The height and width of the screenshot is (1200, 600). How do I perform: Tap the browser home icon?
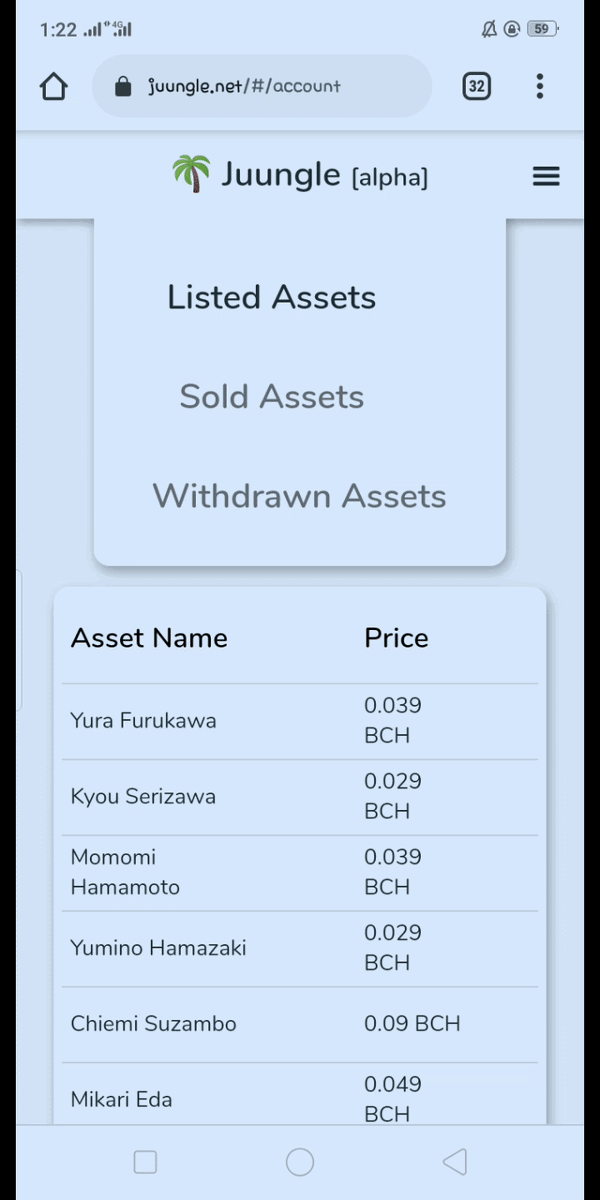[x=53, y=86]
